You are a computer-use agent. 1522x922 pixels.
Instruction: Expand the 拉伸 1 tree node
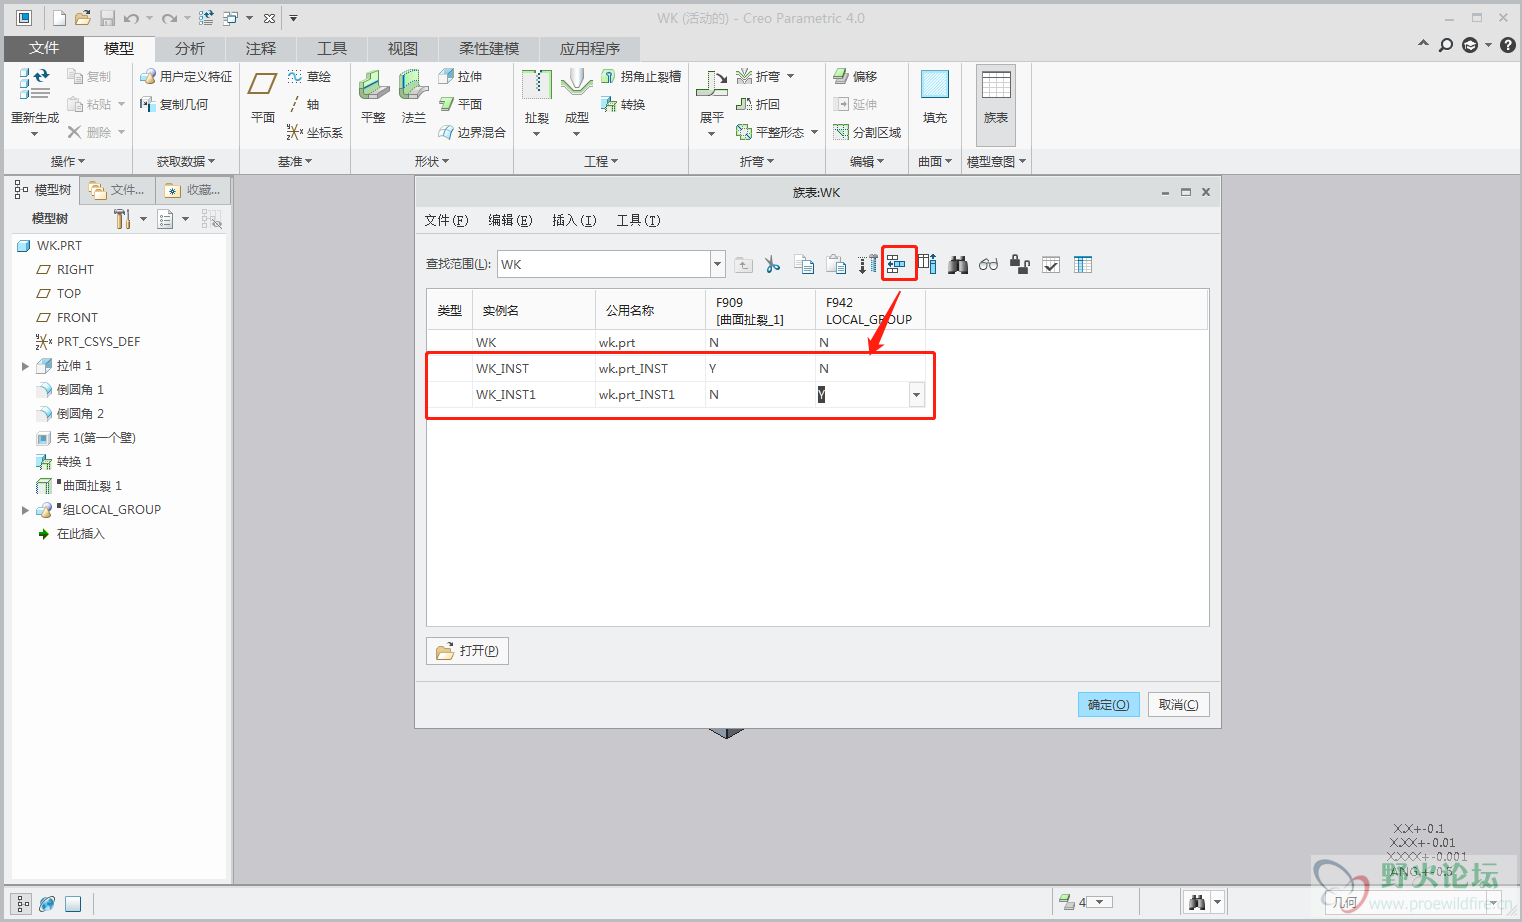[x=25, y=366]
